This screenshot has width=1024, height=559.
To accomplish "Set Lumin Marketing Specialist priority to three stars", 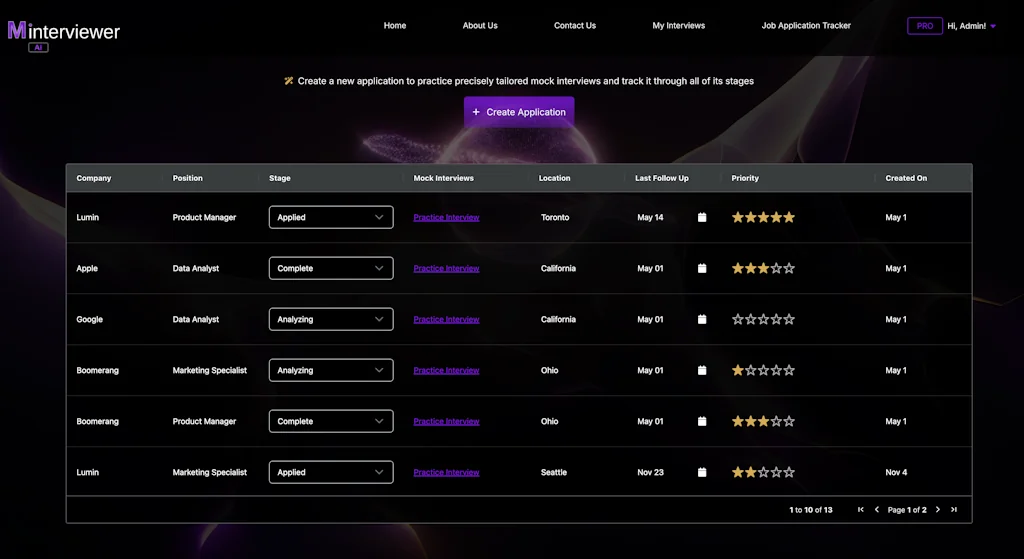I will point(763,472).
